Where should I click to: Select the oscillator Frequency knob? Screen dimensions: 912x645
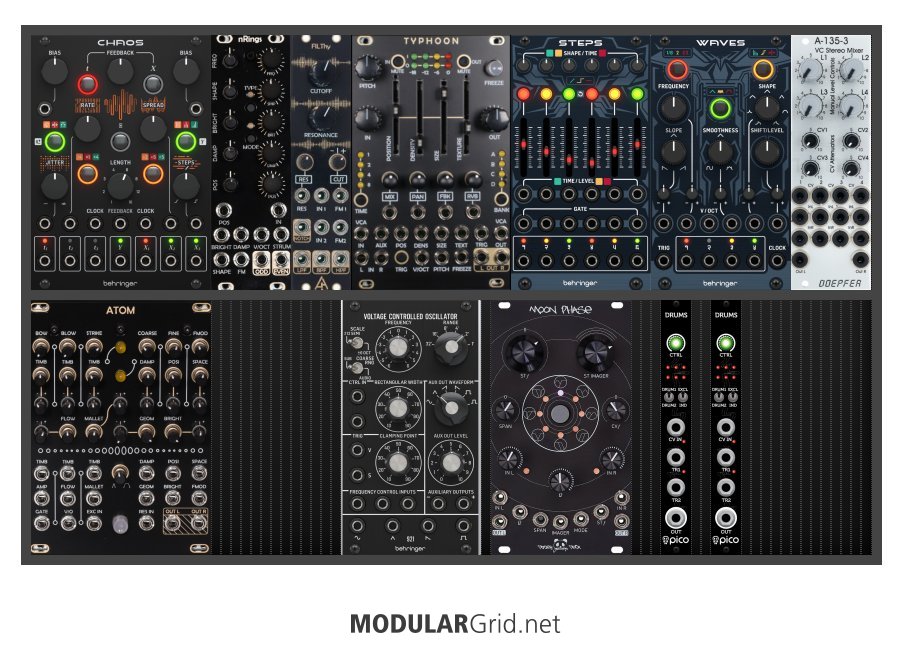(x=398, y=347)
